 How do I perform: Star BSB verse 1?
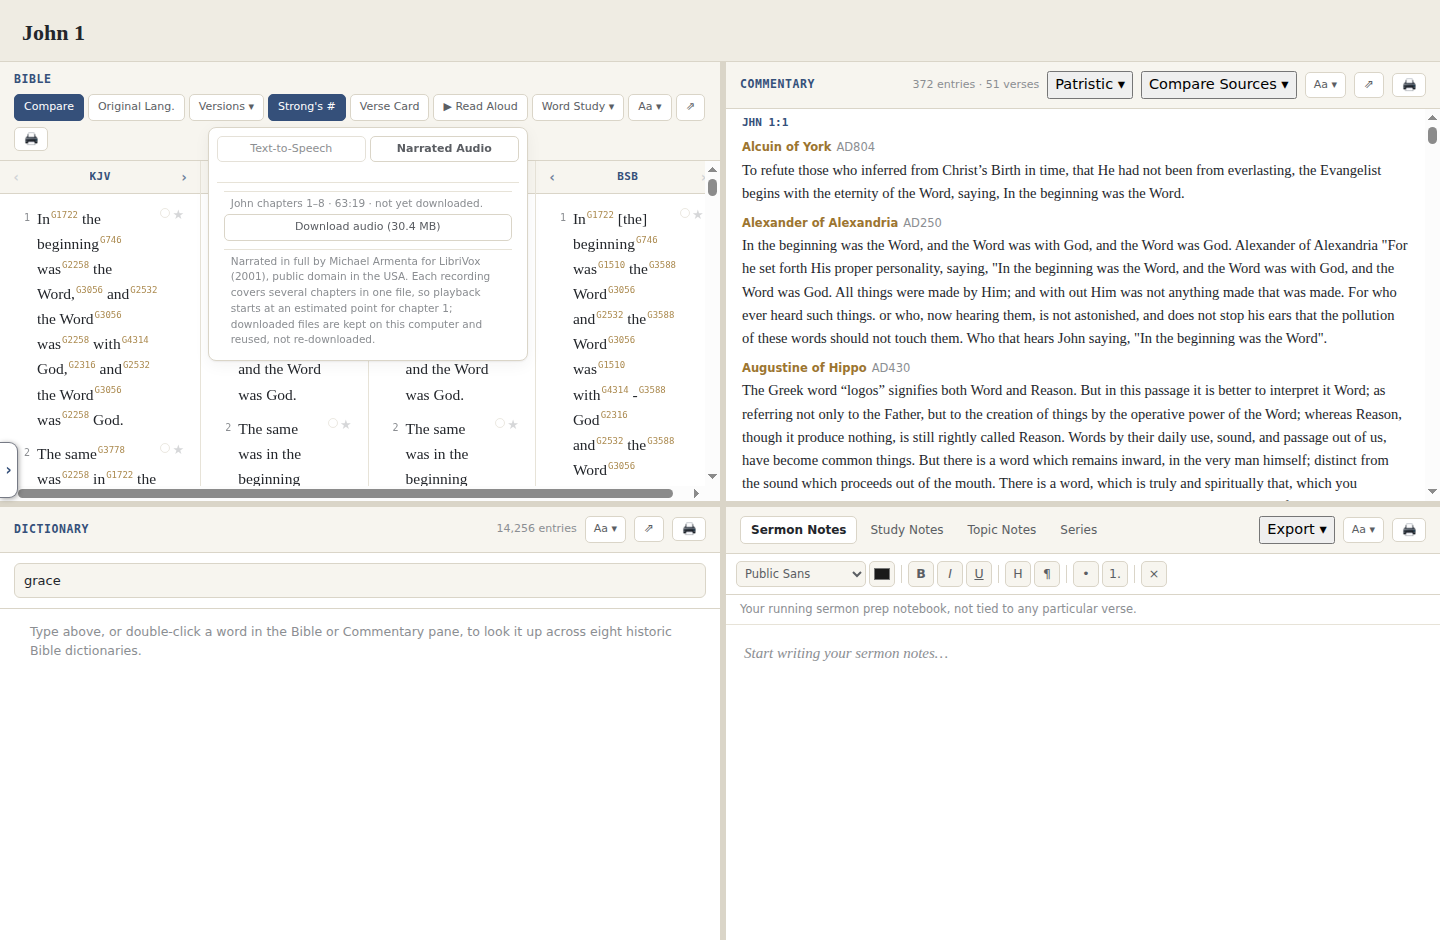click(698, 214)
